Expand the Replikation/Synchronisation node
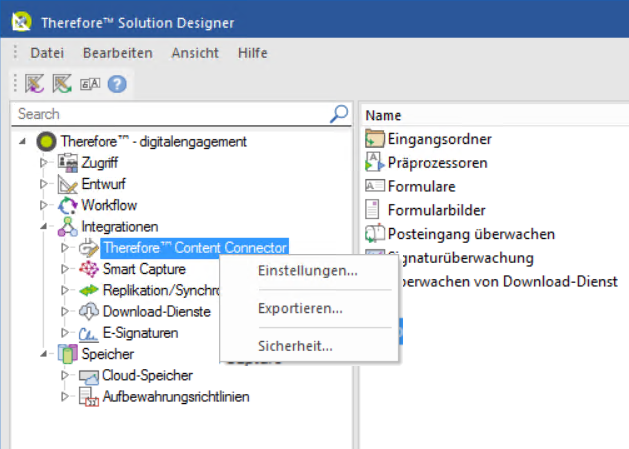Screen dimensions: 629x449 pos(64,290)
